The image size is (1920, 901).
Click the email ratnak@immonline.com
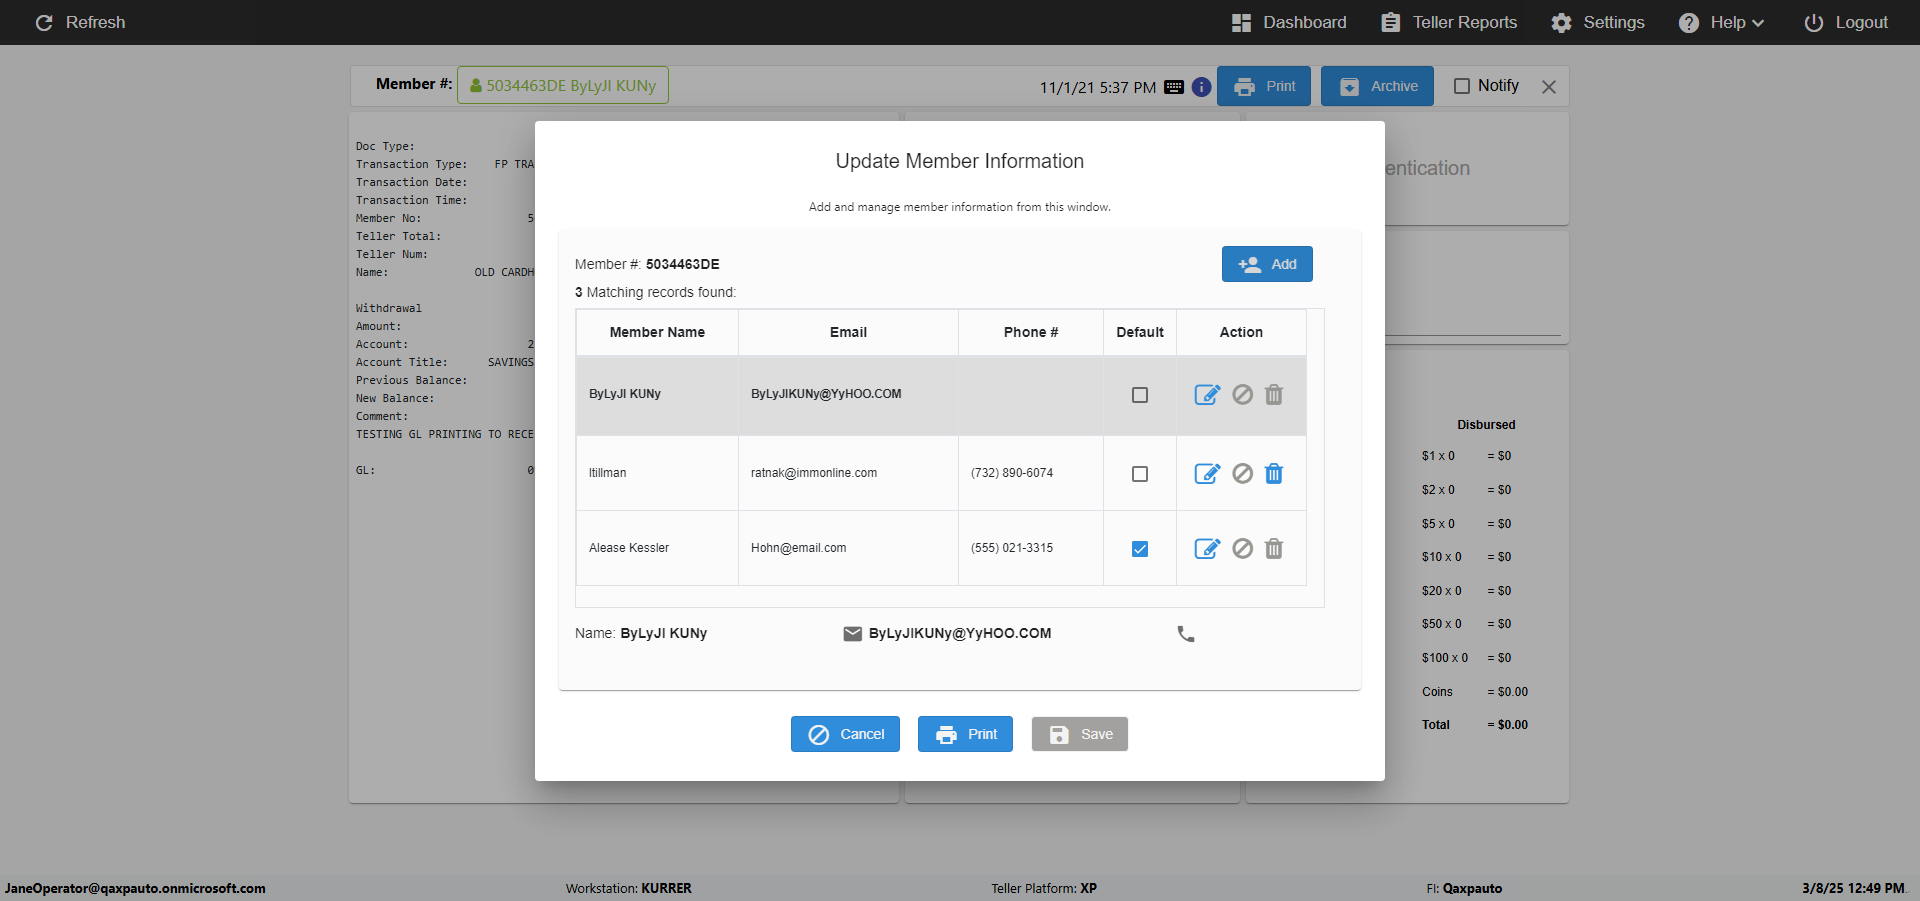814,473
